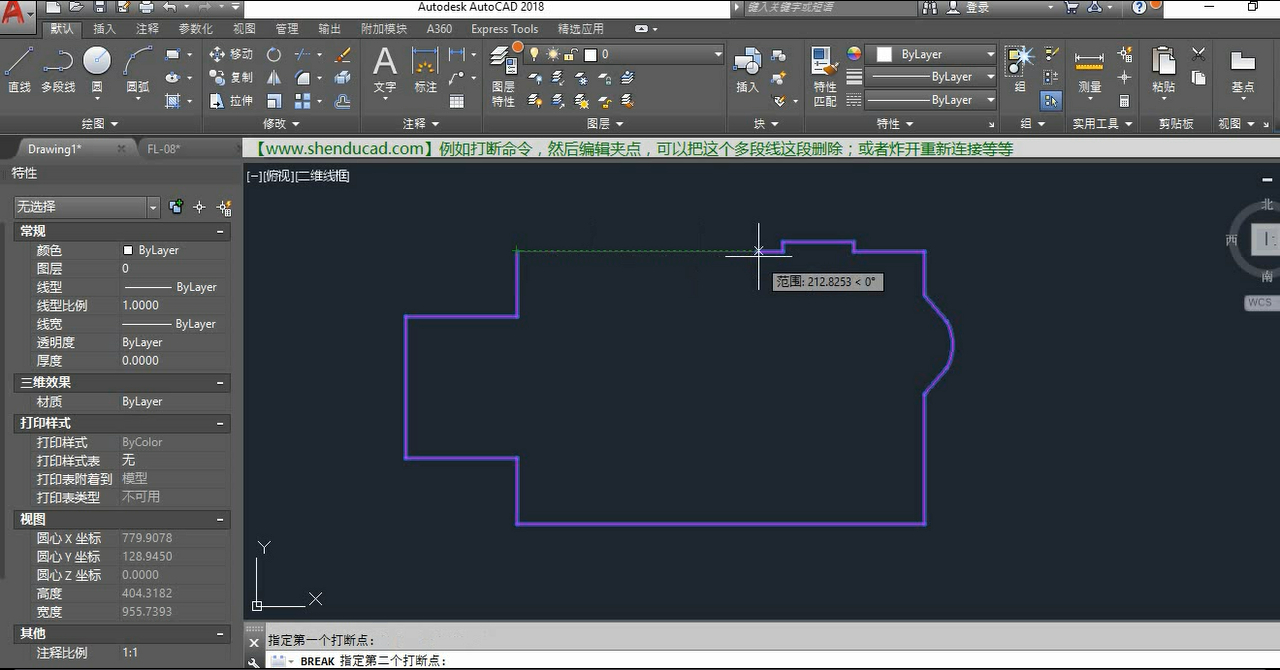Click the keyword search input field
This screenshot has height=670, width=1280.
830,7
